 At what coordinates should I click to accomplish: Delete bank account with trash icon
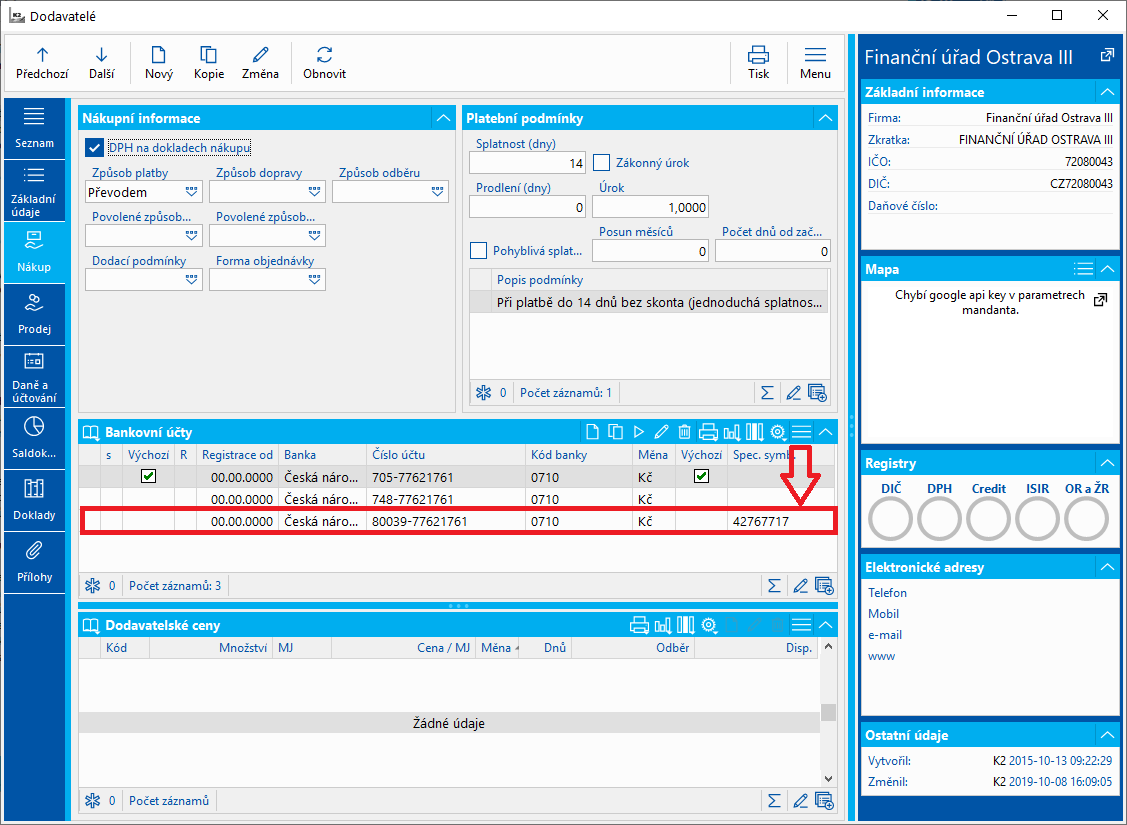coord(684,432)
